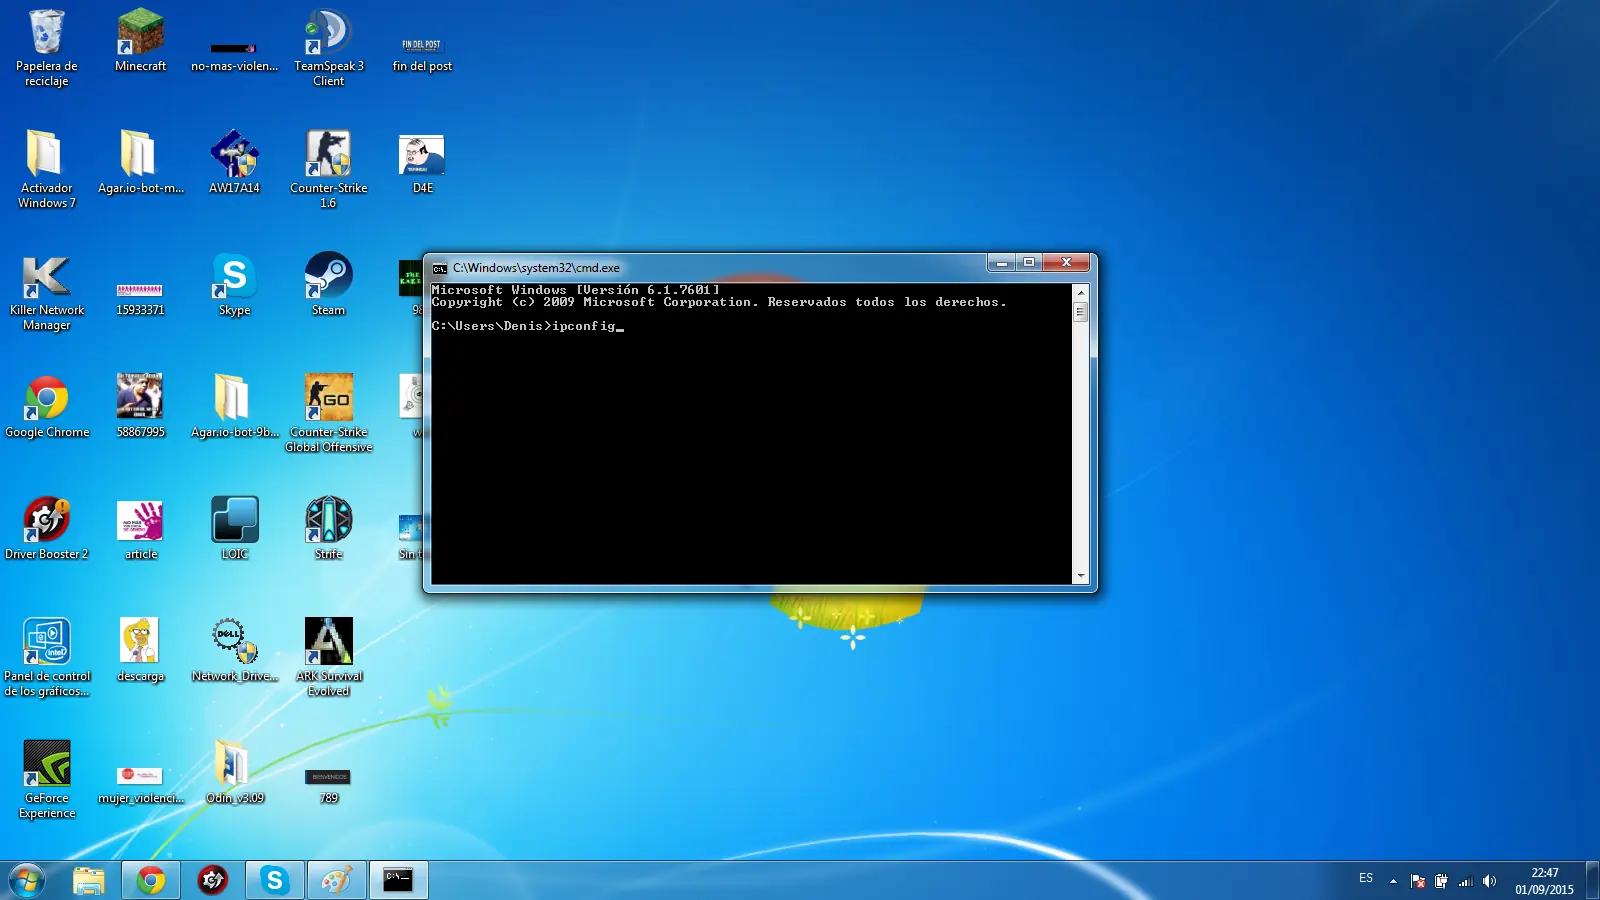This screenshot has width=1600, height=900.
Task: Open the volume speaker tray icon
Action: 1490,881
